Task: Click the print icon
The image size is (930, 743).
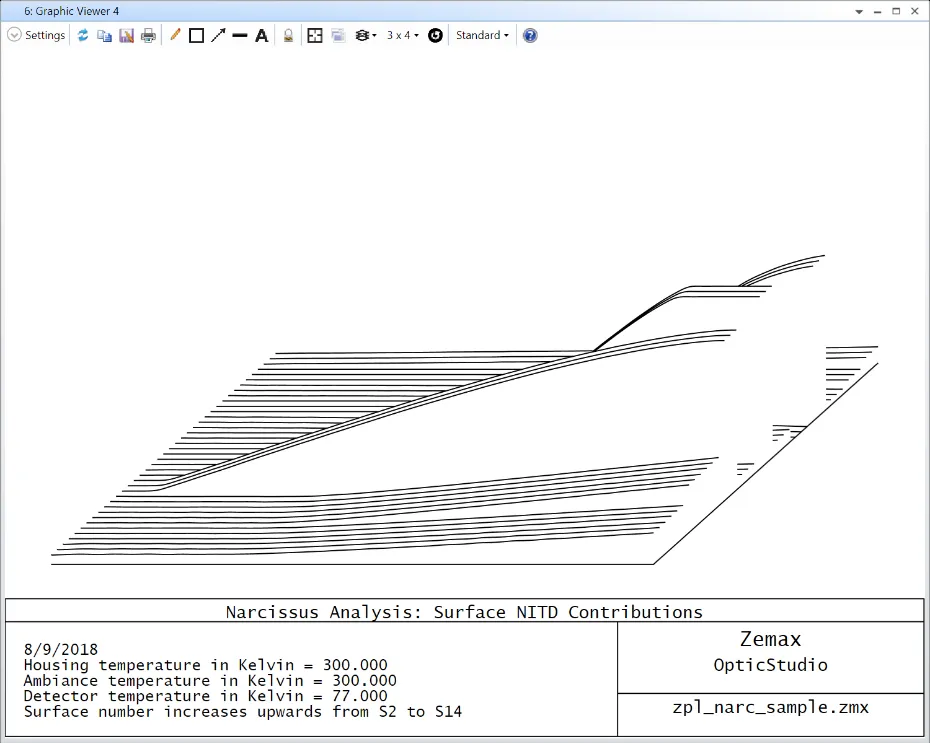Action: (x=148, y=35)
